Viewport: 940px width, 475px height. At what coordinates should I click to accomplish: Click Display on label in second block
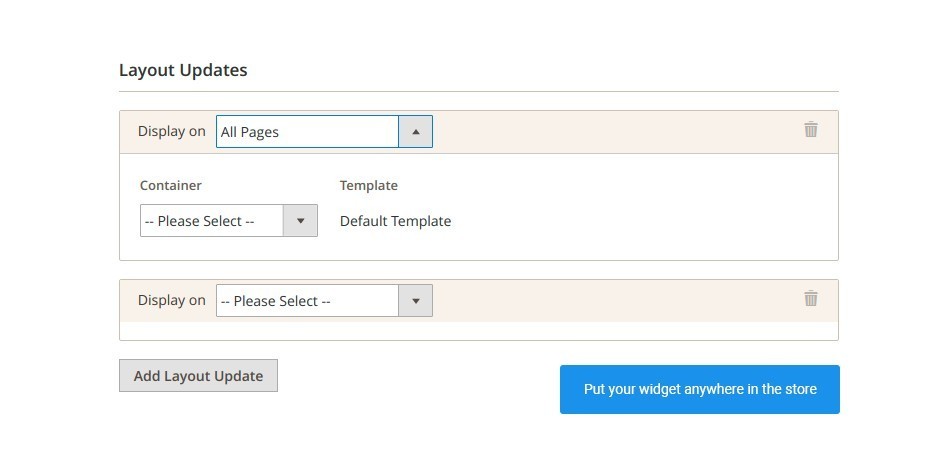coord(171,300)
